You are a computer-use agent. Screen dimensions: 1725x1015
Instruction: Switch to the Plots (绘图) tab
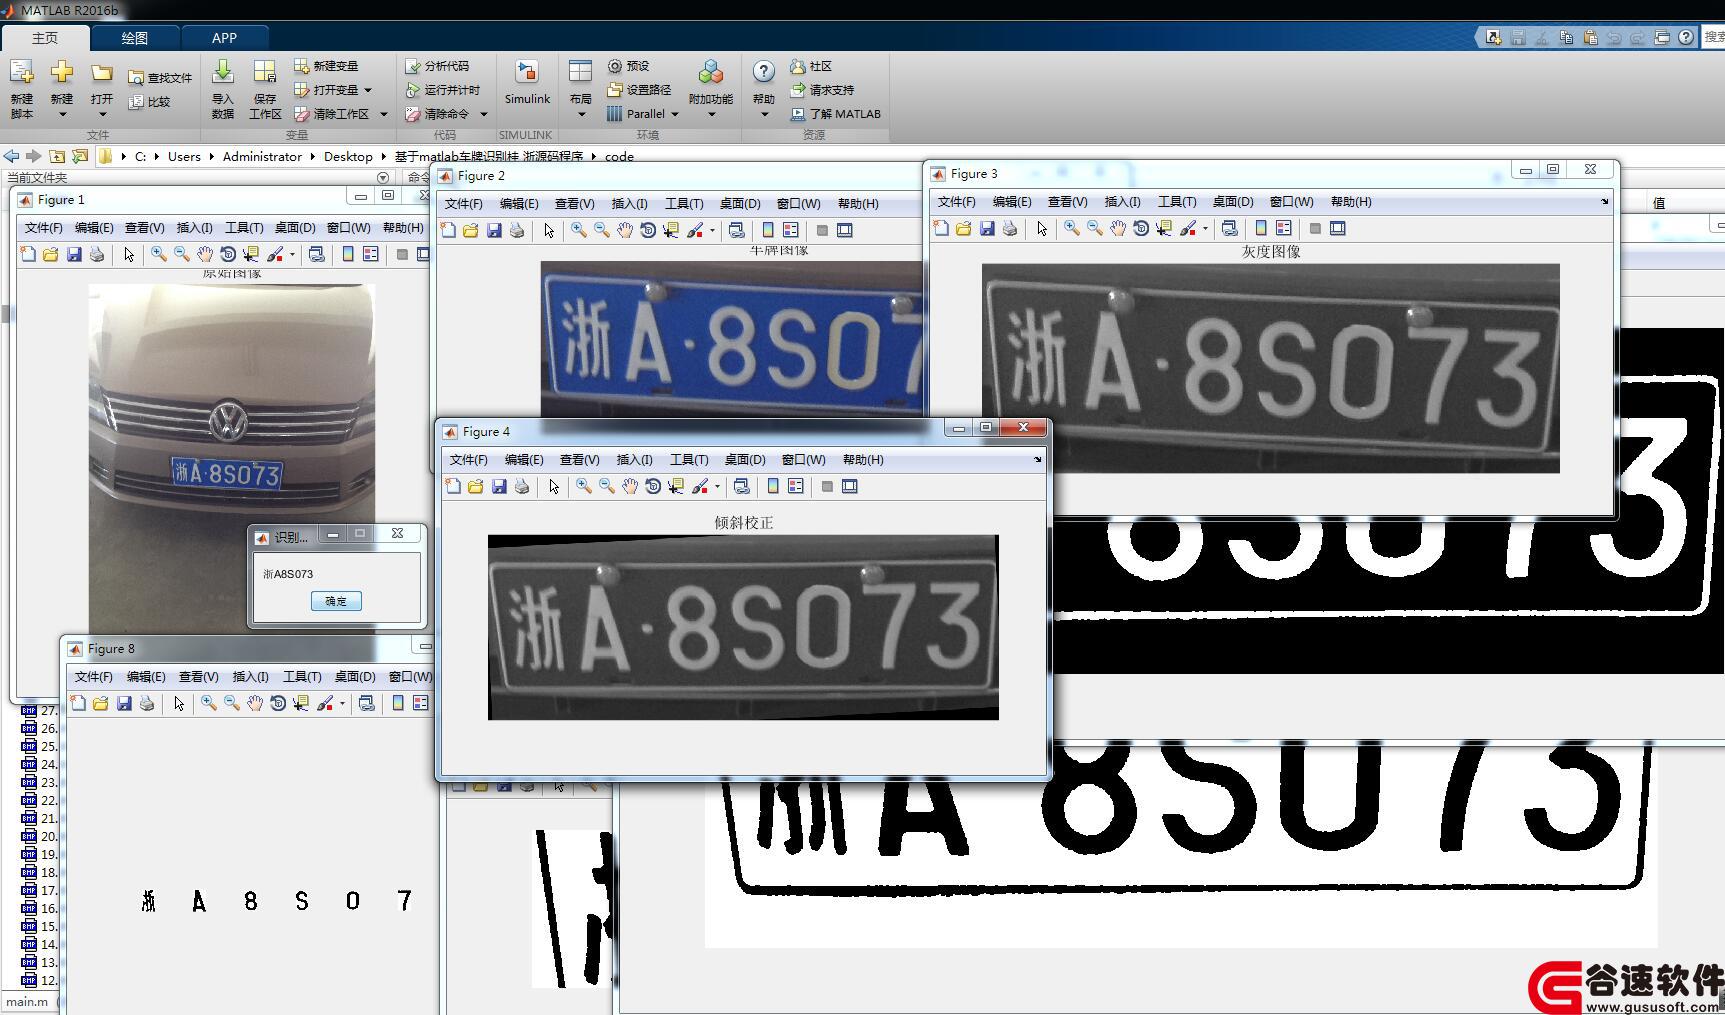(134, 38)
